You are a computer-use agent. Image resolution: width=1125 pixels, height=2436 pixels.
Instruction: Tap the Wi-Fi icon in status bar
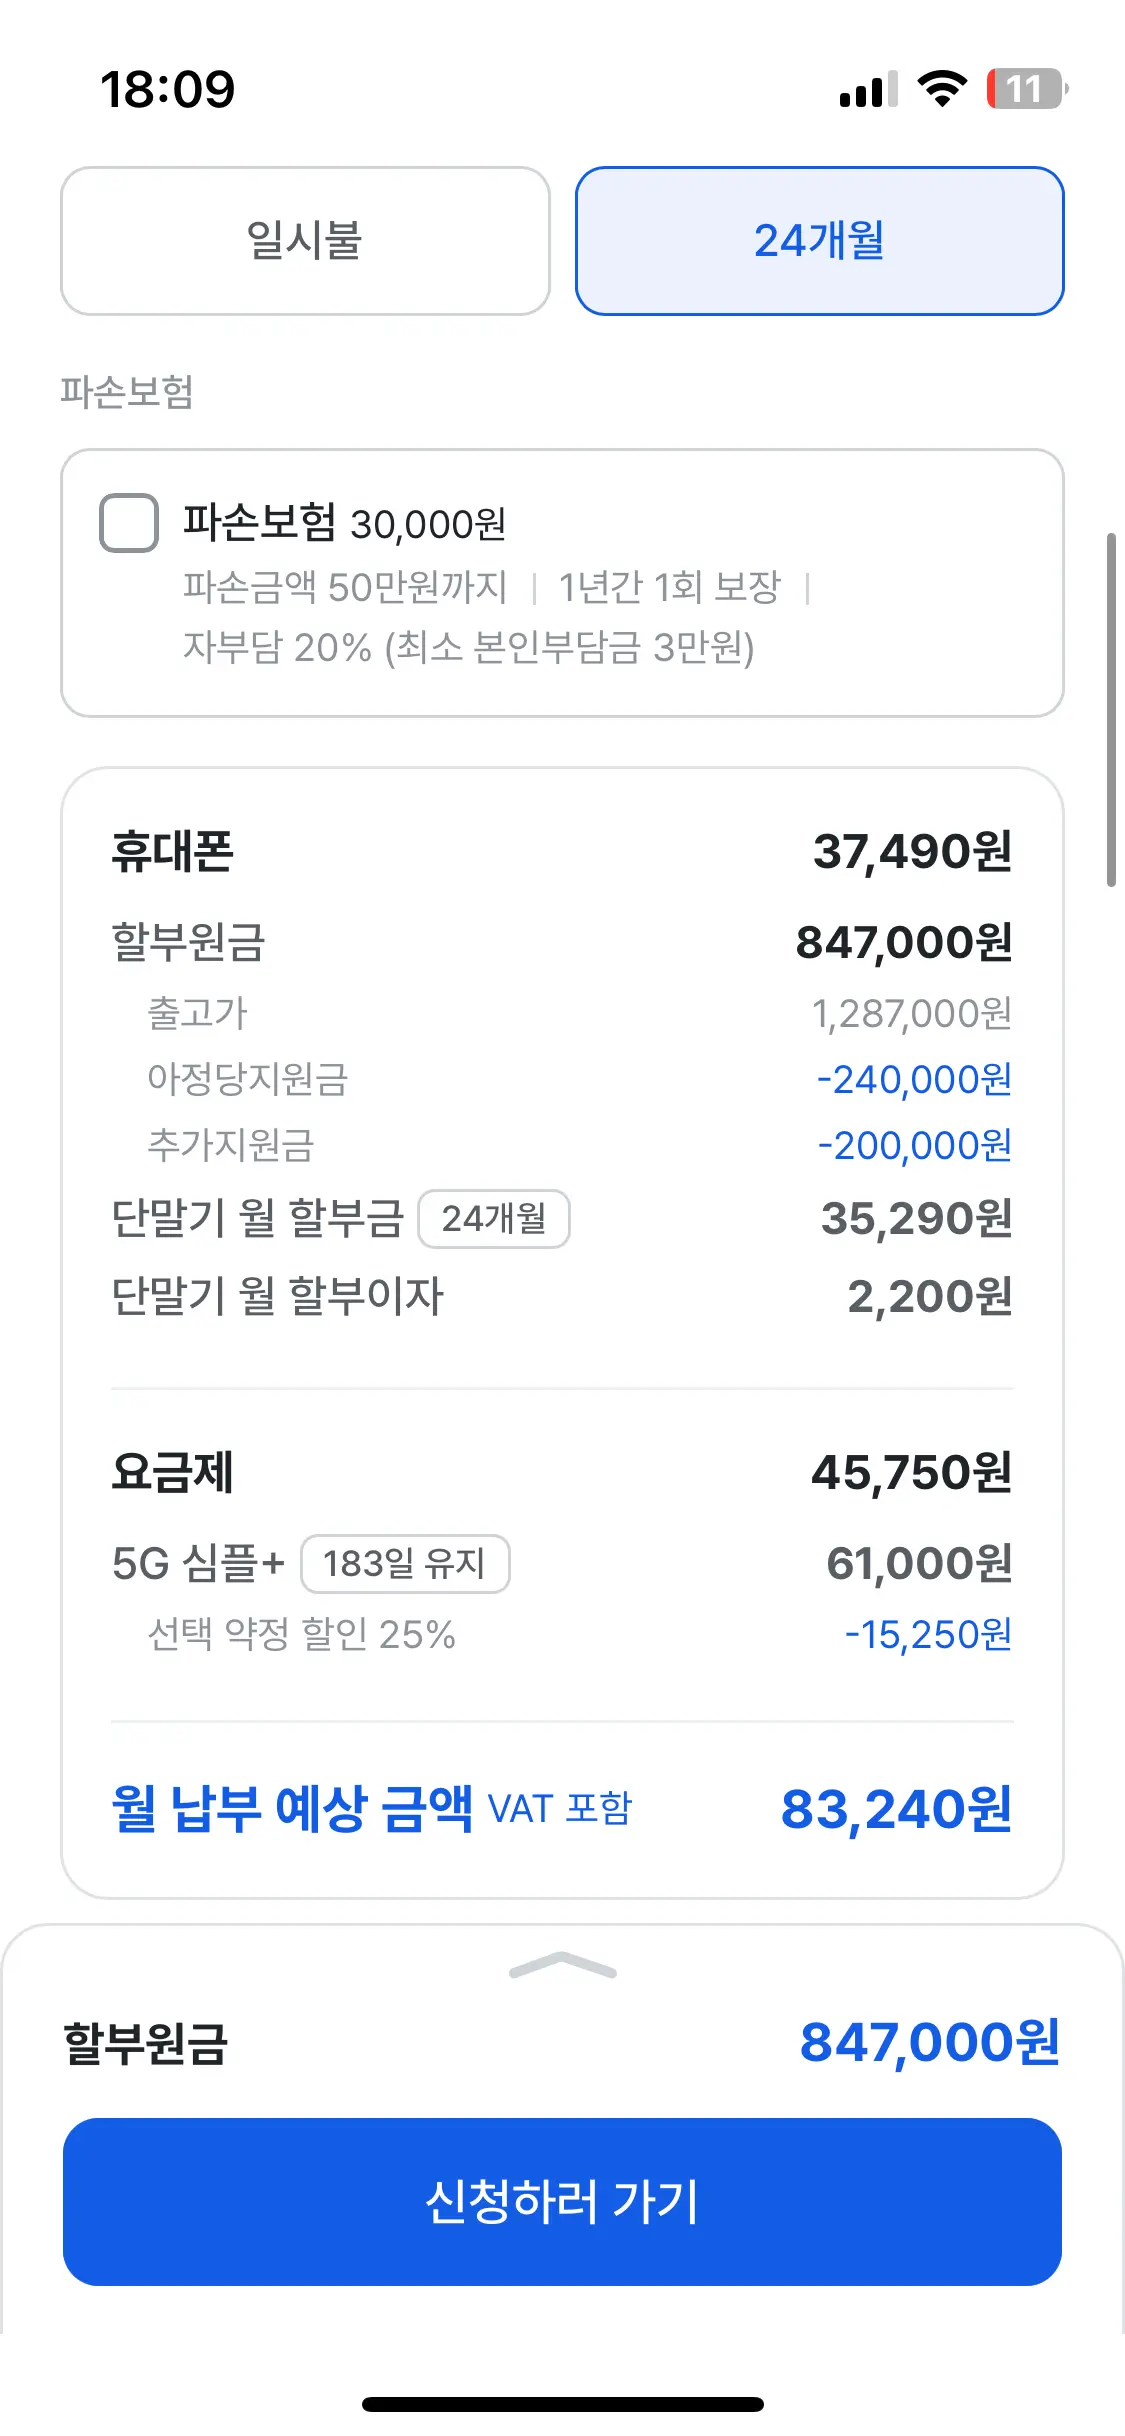click(941, 89)
